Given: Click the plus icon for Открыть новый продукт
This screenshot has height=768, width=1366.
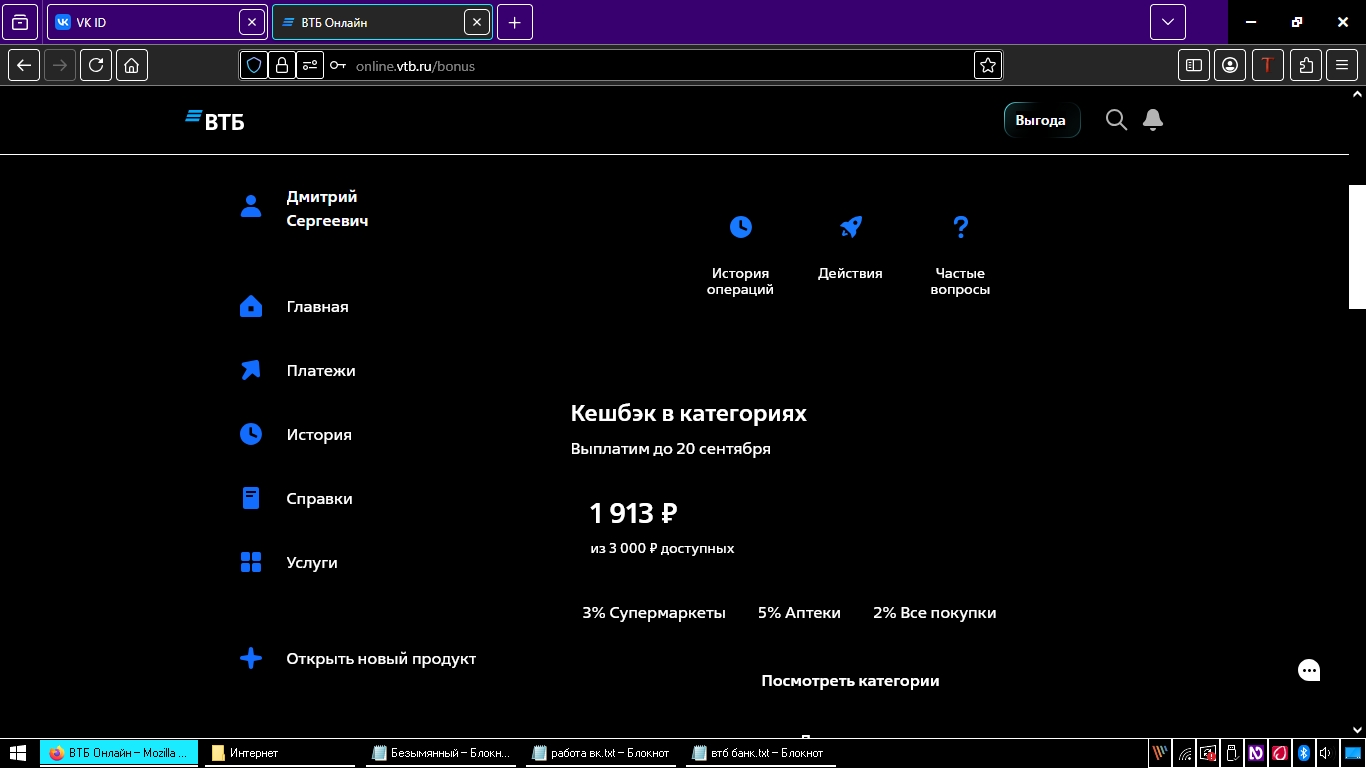Looking at the screenshot, I should (250, 658).
